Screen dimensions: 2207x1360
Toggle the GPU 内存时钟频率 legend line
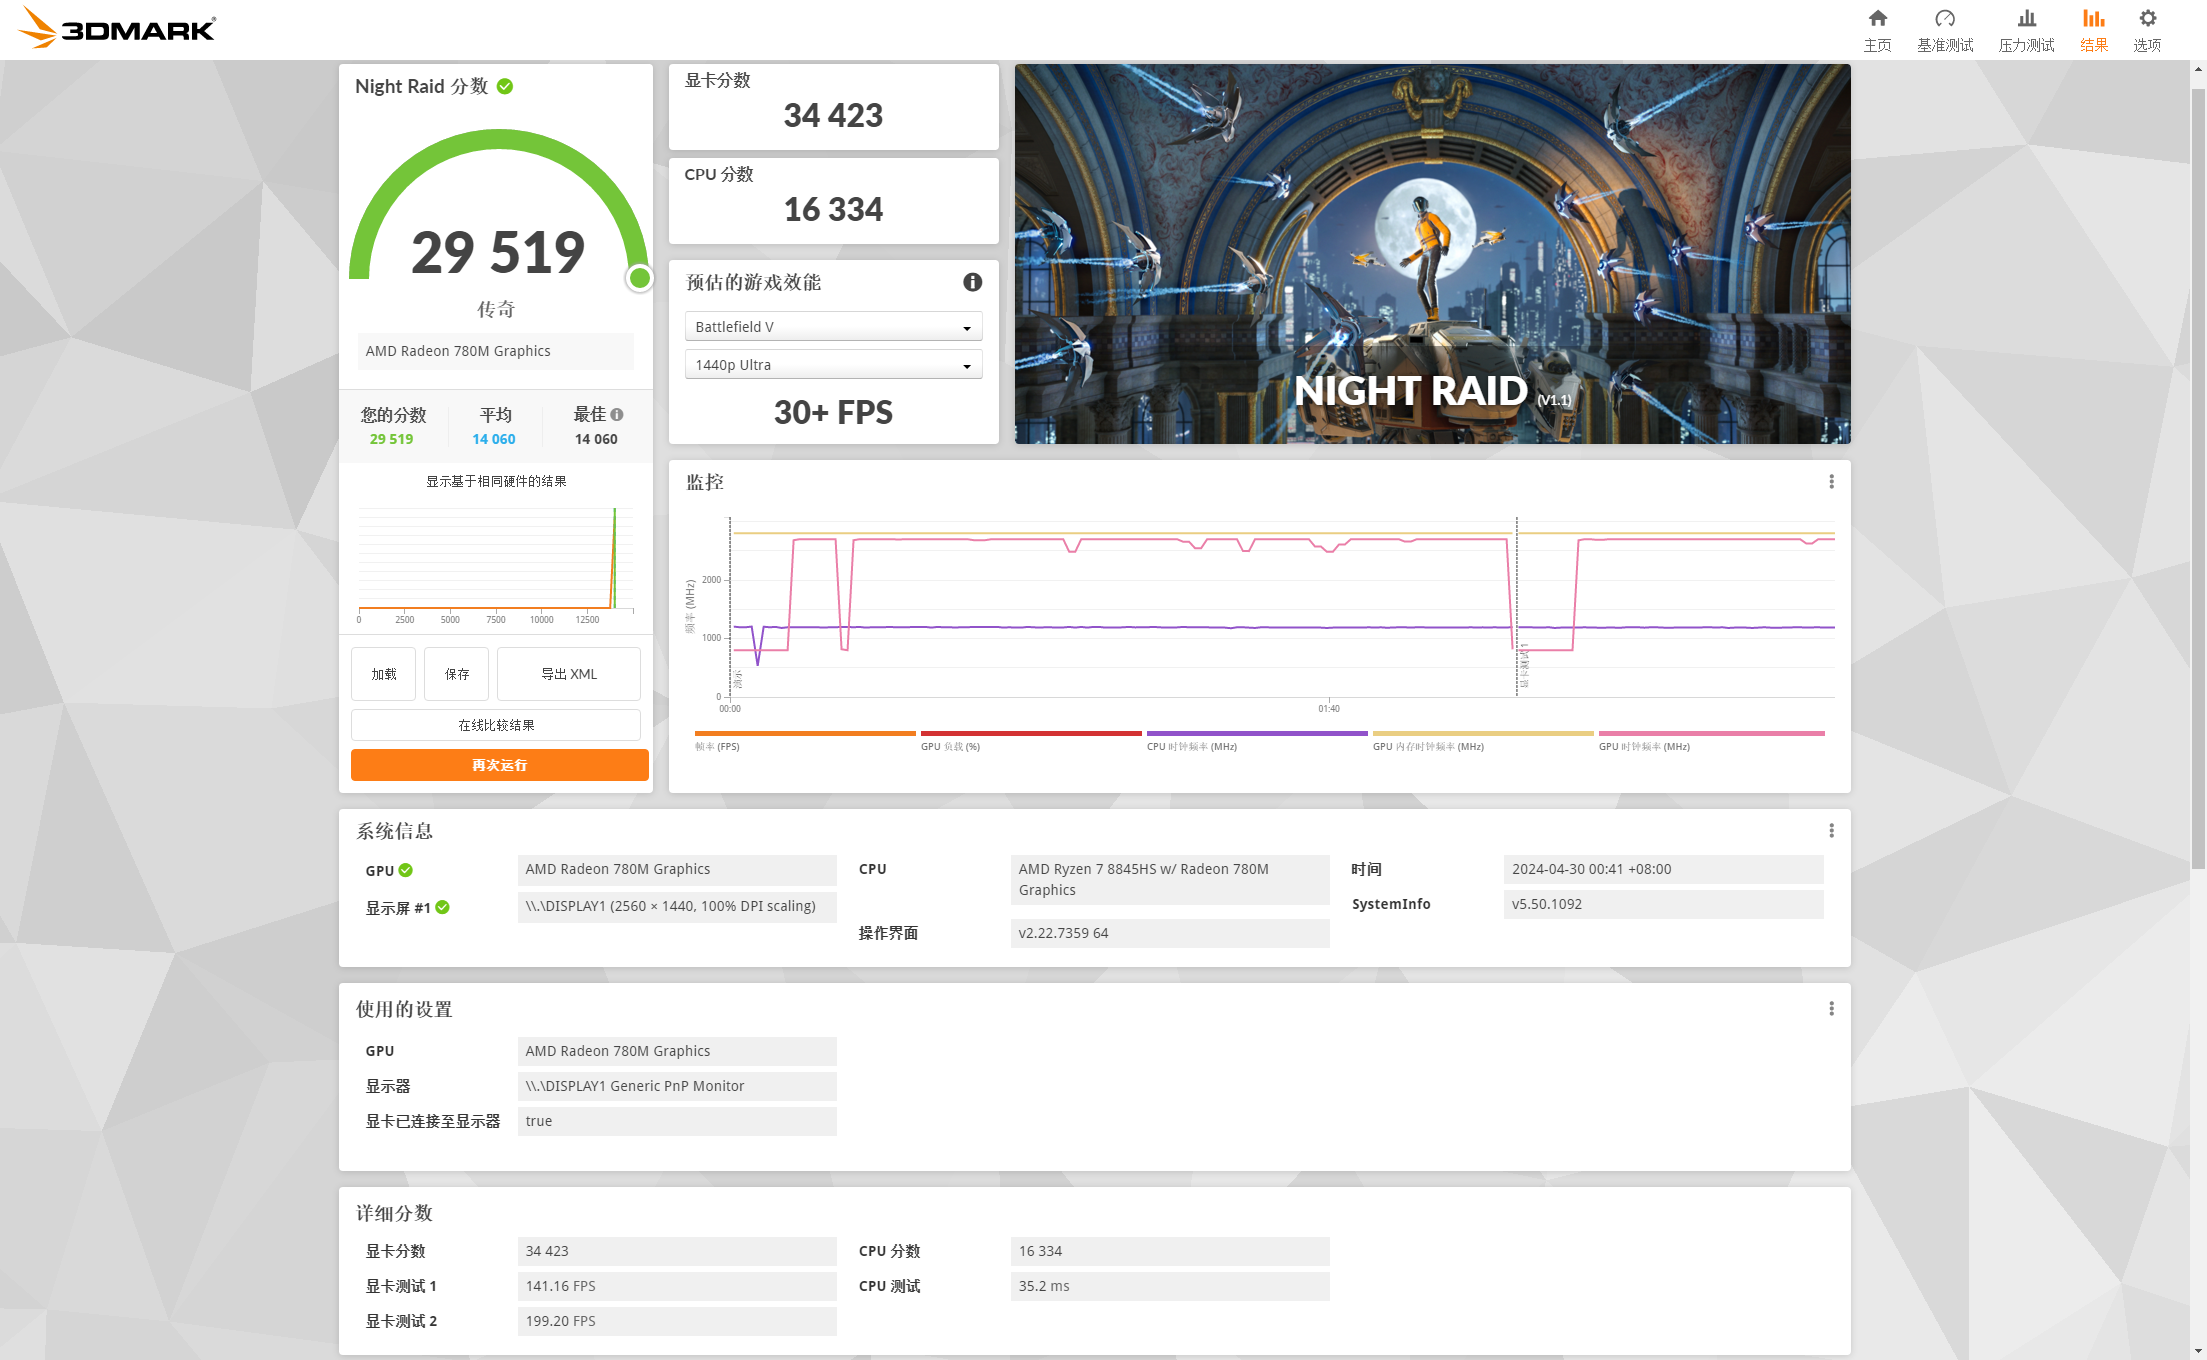1482,740
